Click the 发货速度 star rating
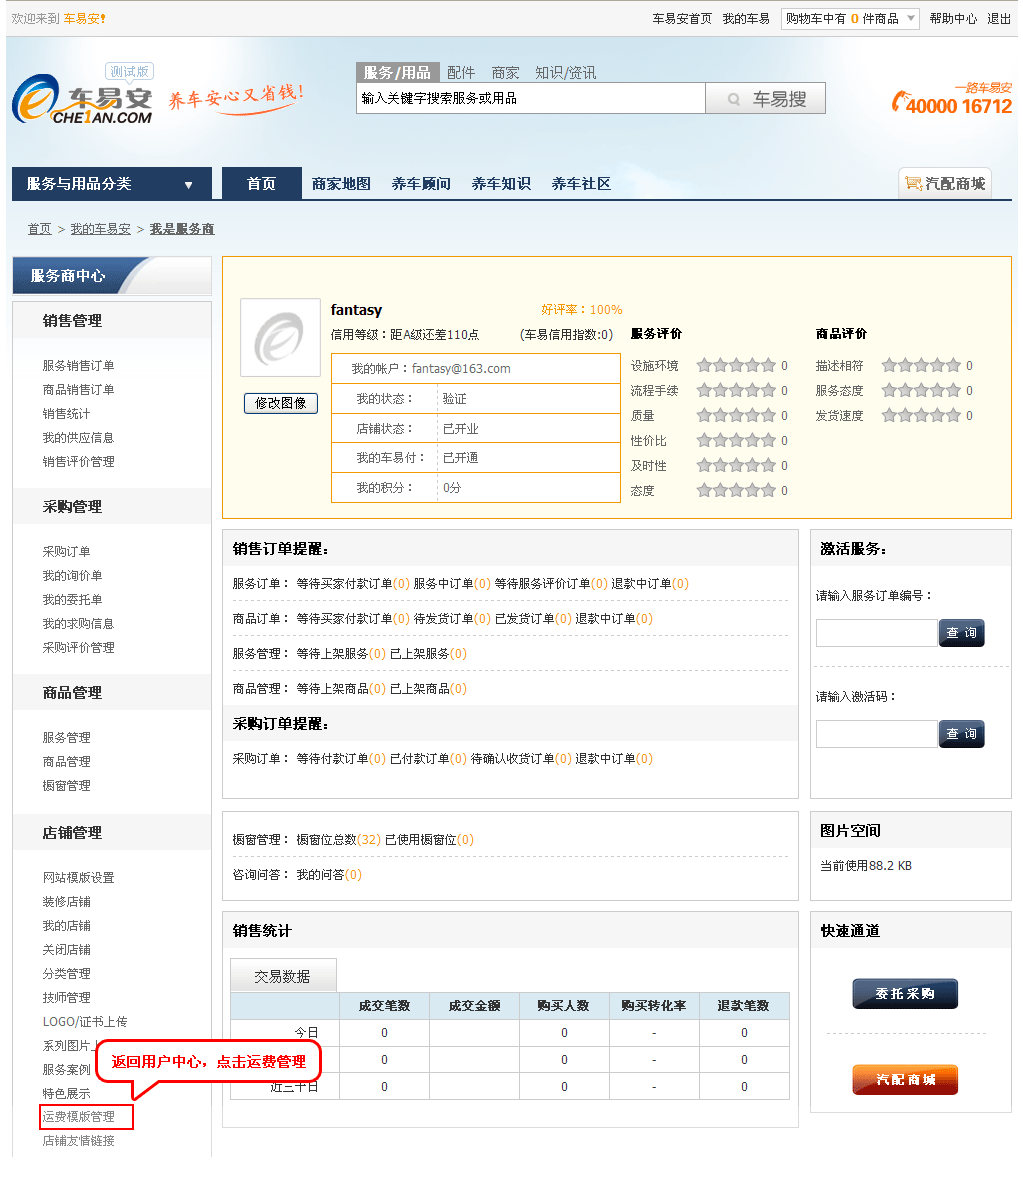Screen dimensions: 1023x1200 921,416
